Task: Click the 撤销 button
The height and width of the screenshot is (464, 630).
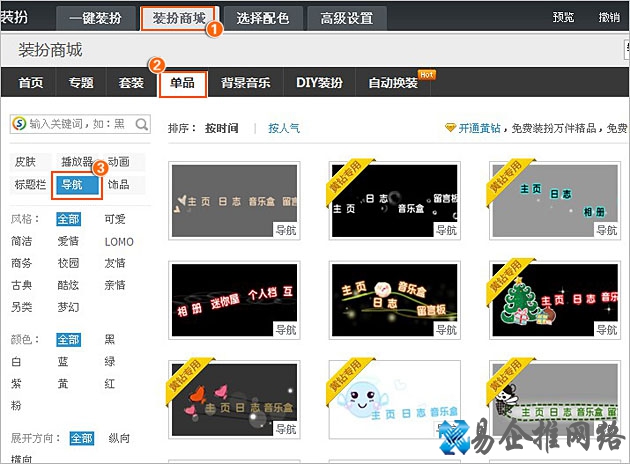Action: (x=609, y=17)
